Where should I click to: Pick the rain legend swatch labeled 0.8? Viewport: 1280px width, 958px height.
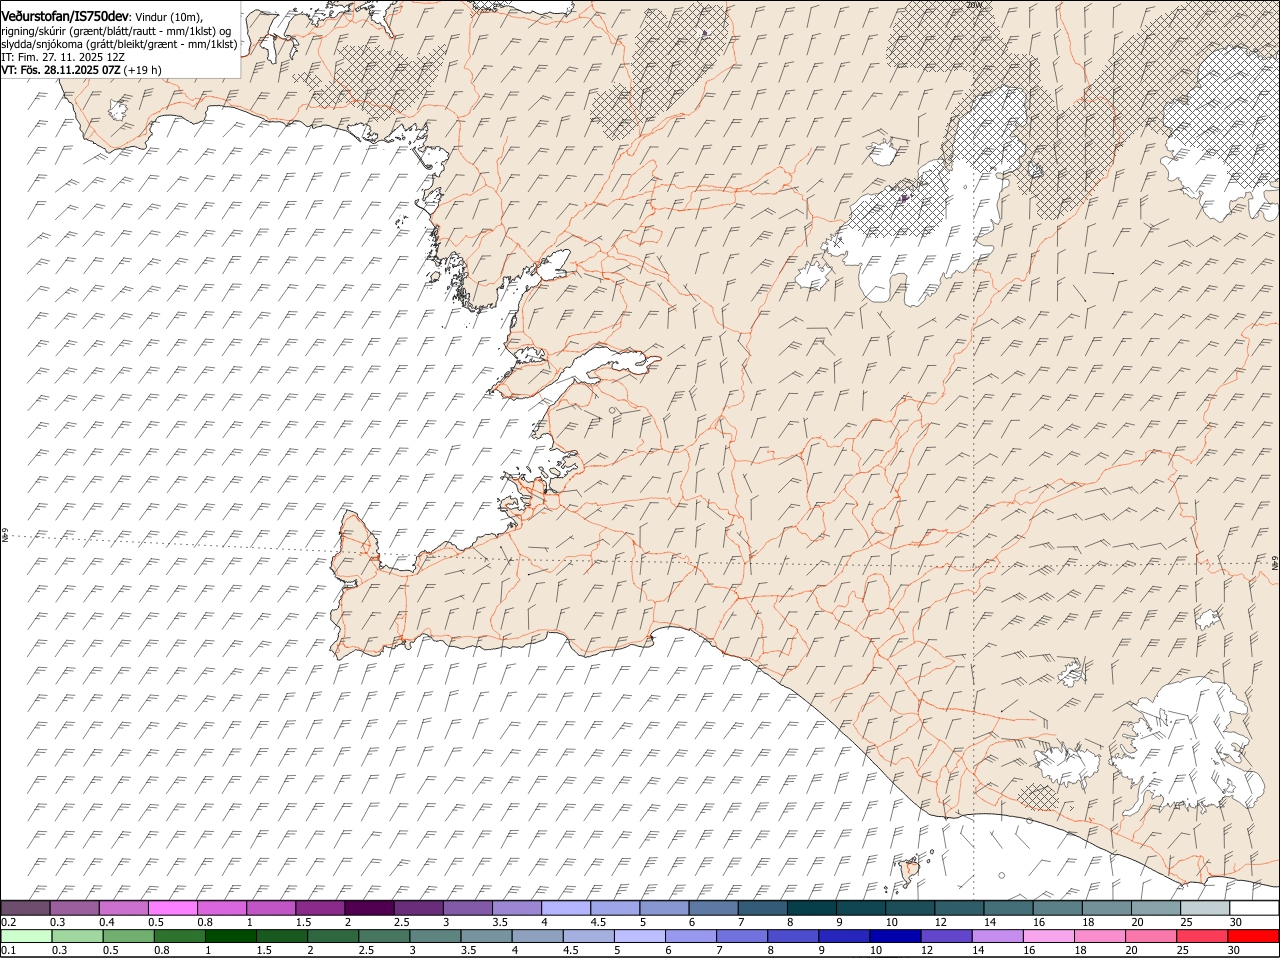coord(179,936)
